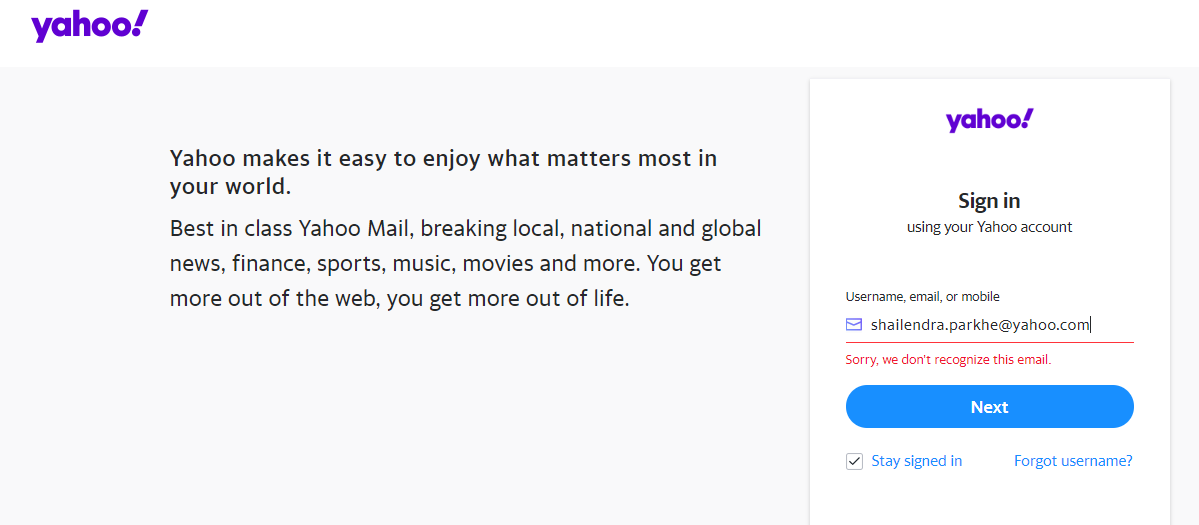Open the "Forgot username?" link
The image size is (1199, 525).
(1073, 461)
